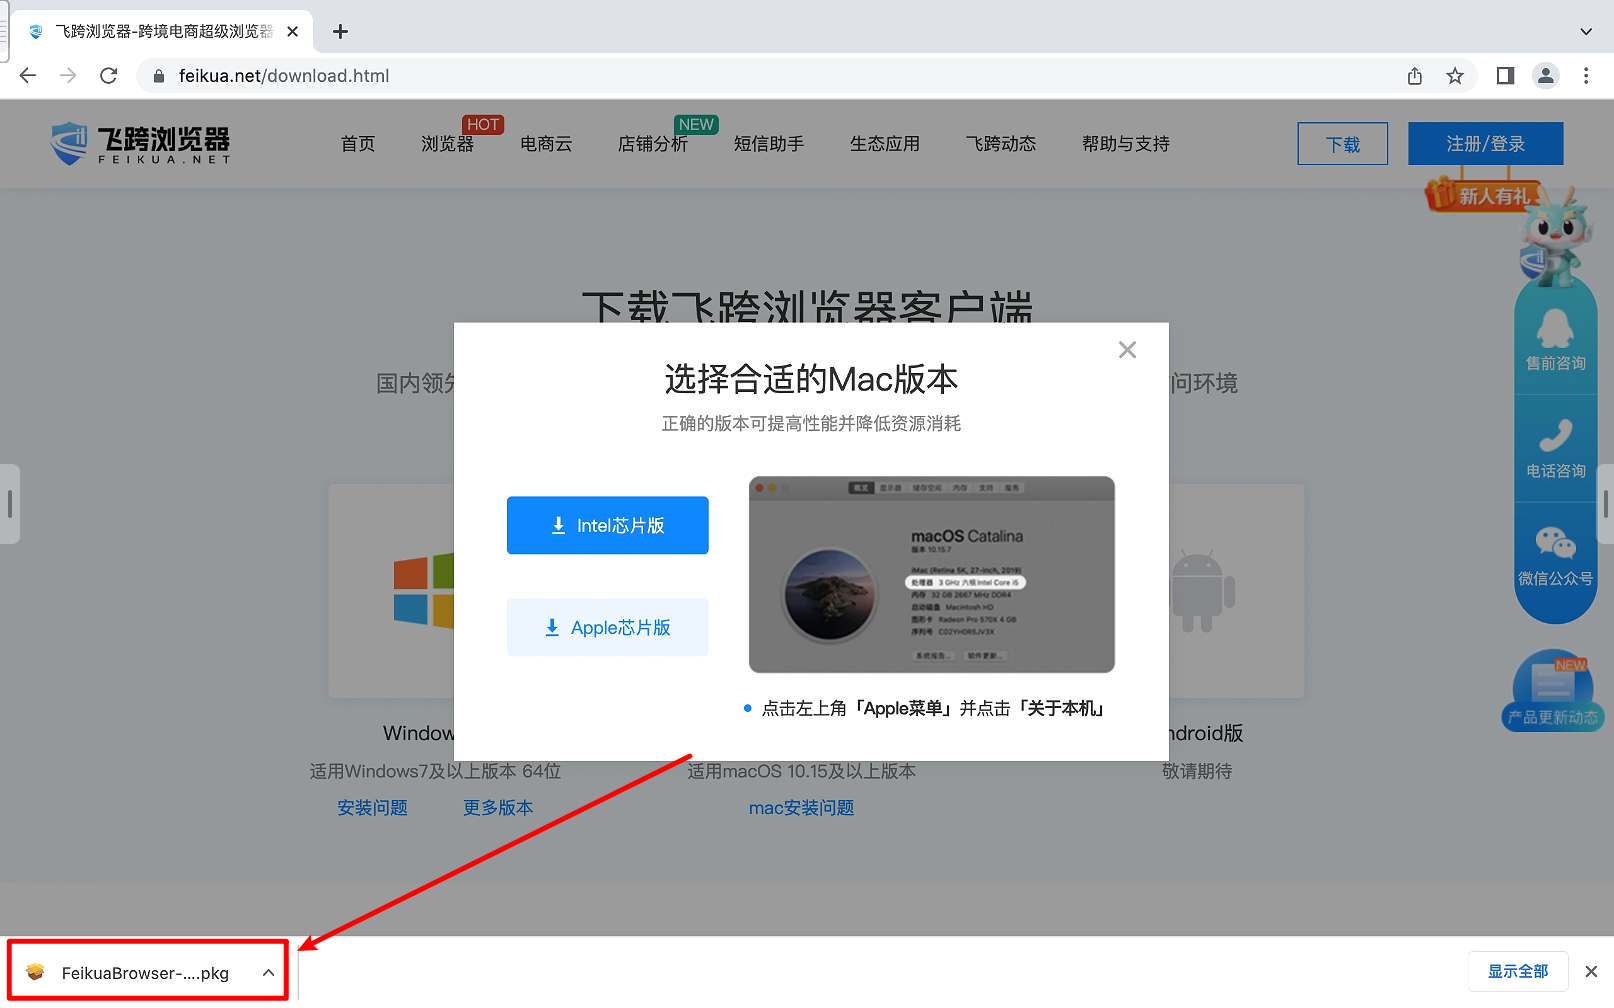Toggle the browser side panel icon
This screenshot has height=1008, width=1614.
pos(1505,76)
